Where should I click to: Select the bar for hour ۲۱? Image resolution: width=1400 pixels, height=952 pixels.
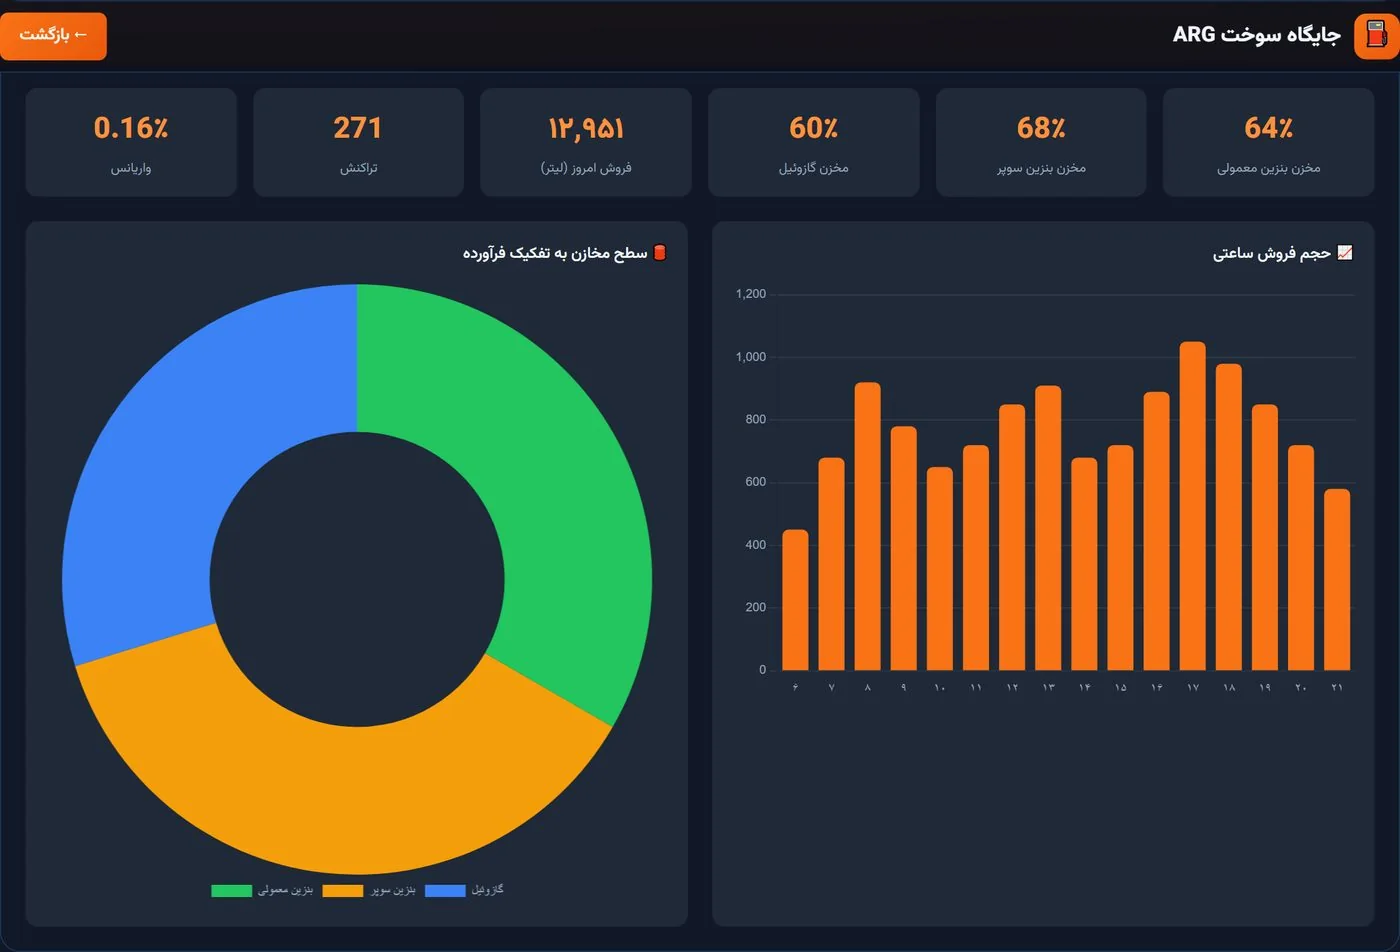coord(1337,579)
